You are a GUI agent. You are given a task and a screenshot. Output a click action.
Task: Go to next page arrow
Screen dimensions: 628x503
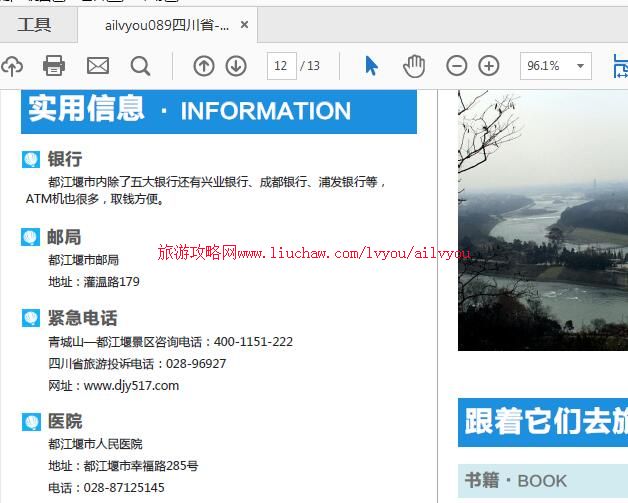click(236, 66)
